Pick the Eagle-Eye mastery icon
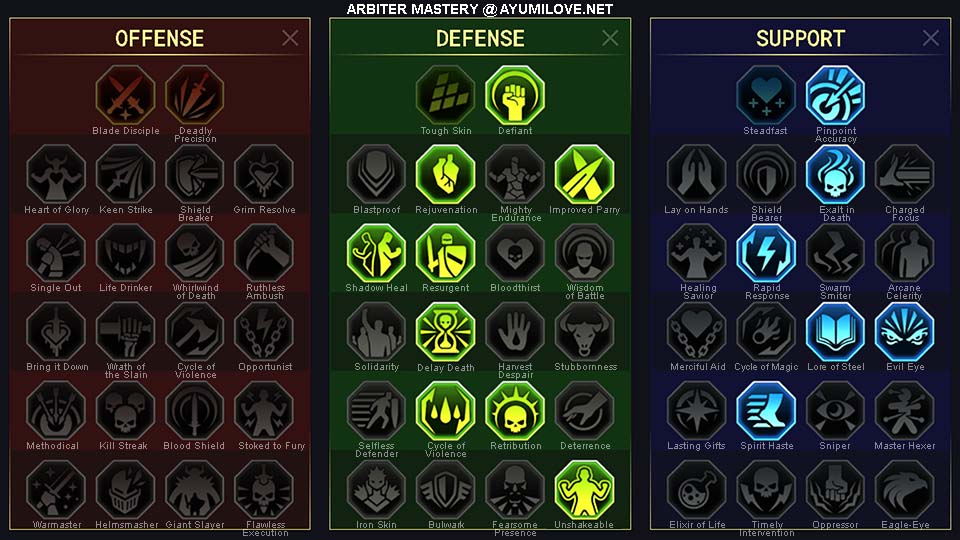This screenshot has width=960, height=540. 904,490
